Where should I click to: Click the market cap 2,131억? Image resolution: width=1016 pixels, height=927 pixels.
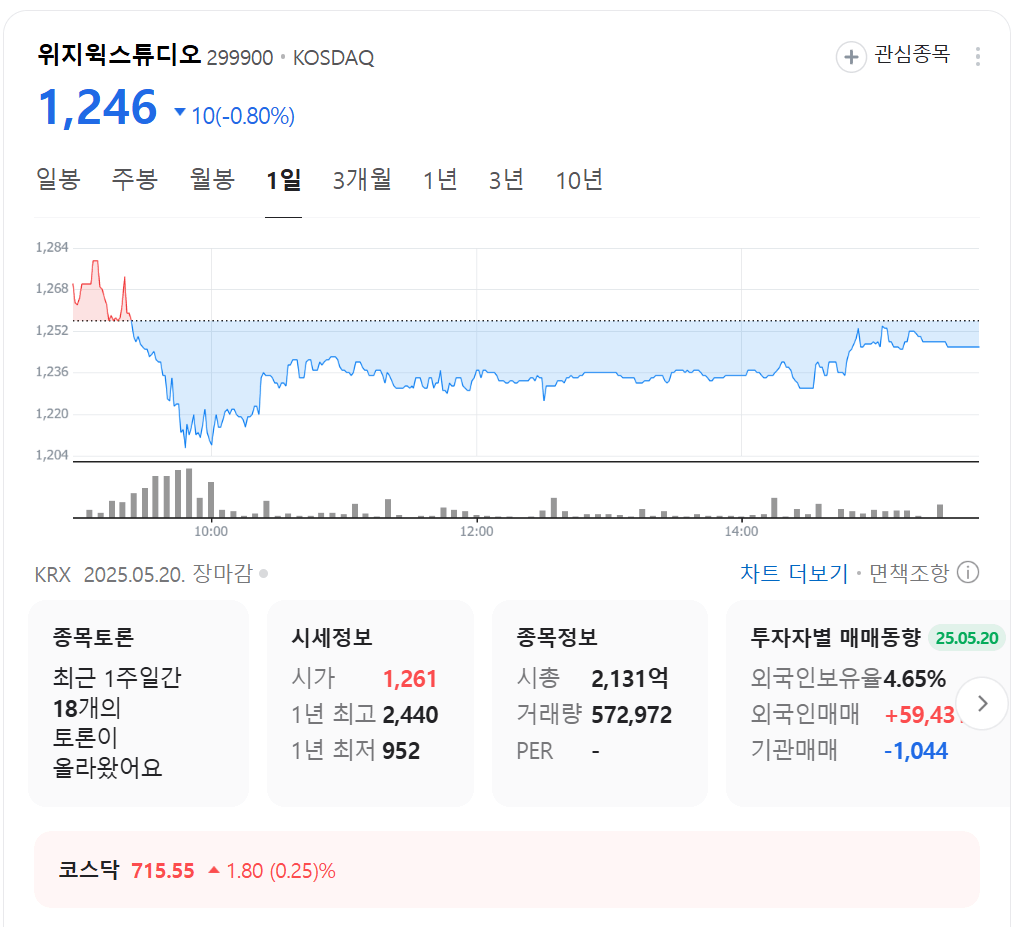pyautogui.click(x=630, y=679)
